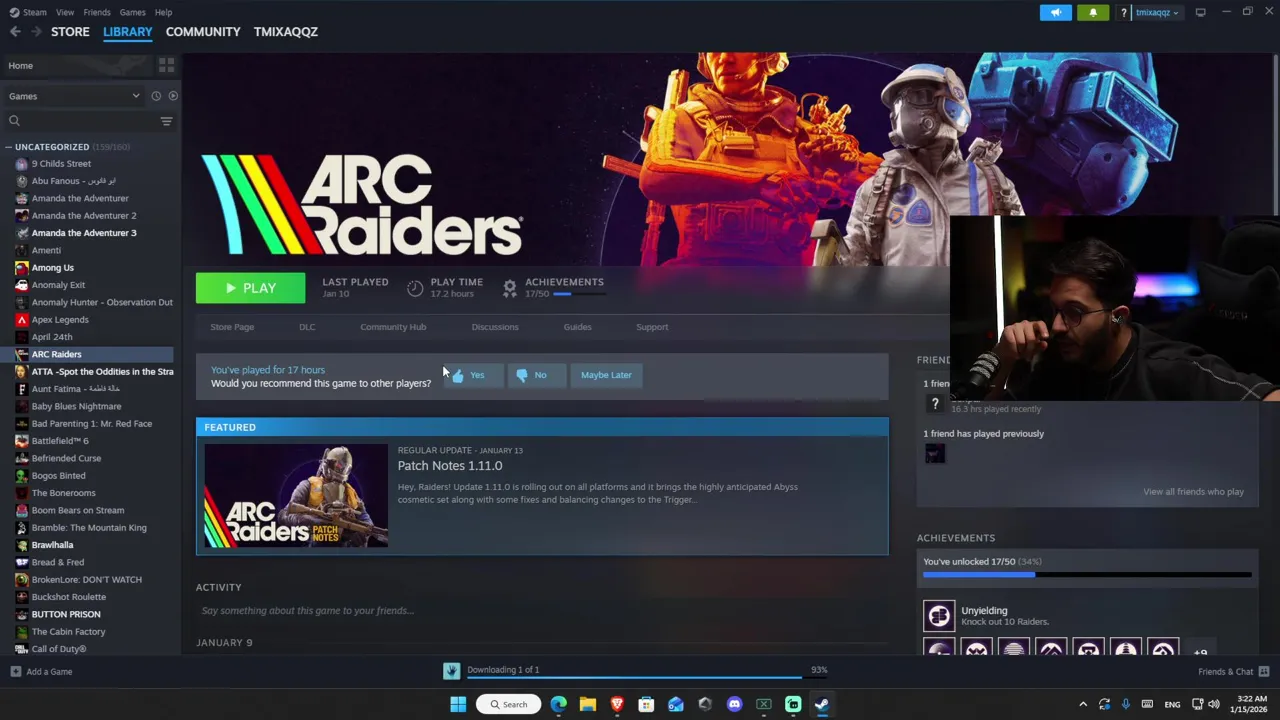Click the achievements unlocked progress bar
Viewport: 1280px width, 720px height.
tap(1087, 575)
